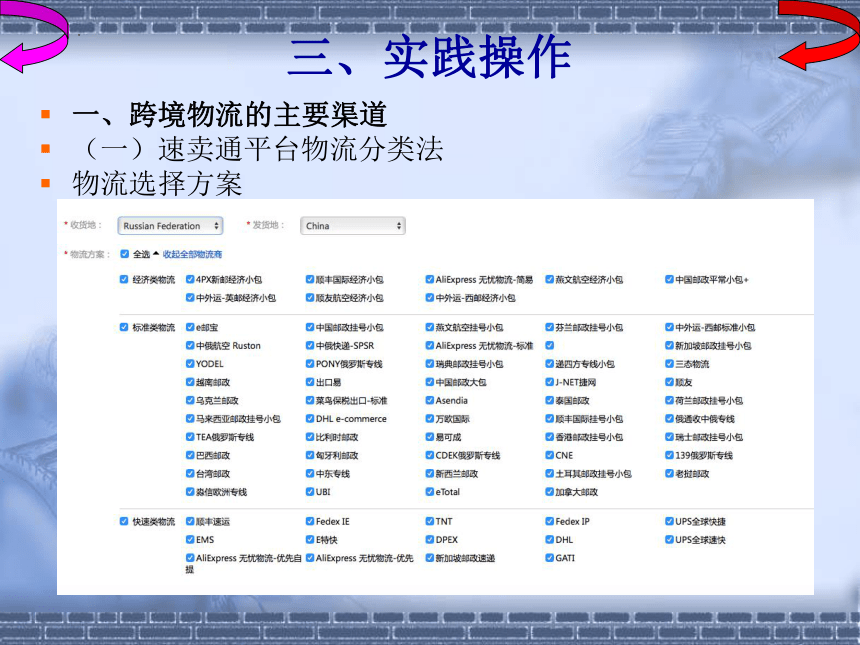Uncheck 中外运-西邮标准小包
The width and height of the screenshot is (860, 645).
pos(669,327)
